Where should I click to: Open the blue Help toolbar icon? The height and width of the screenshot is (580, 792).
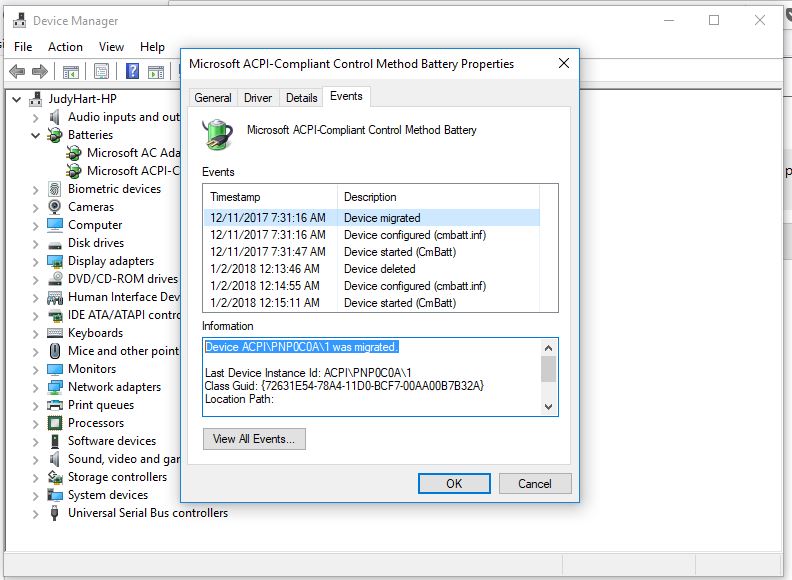[x=132, y=71]
